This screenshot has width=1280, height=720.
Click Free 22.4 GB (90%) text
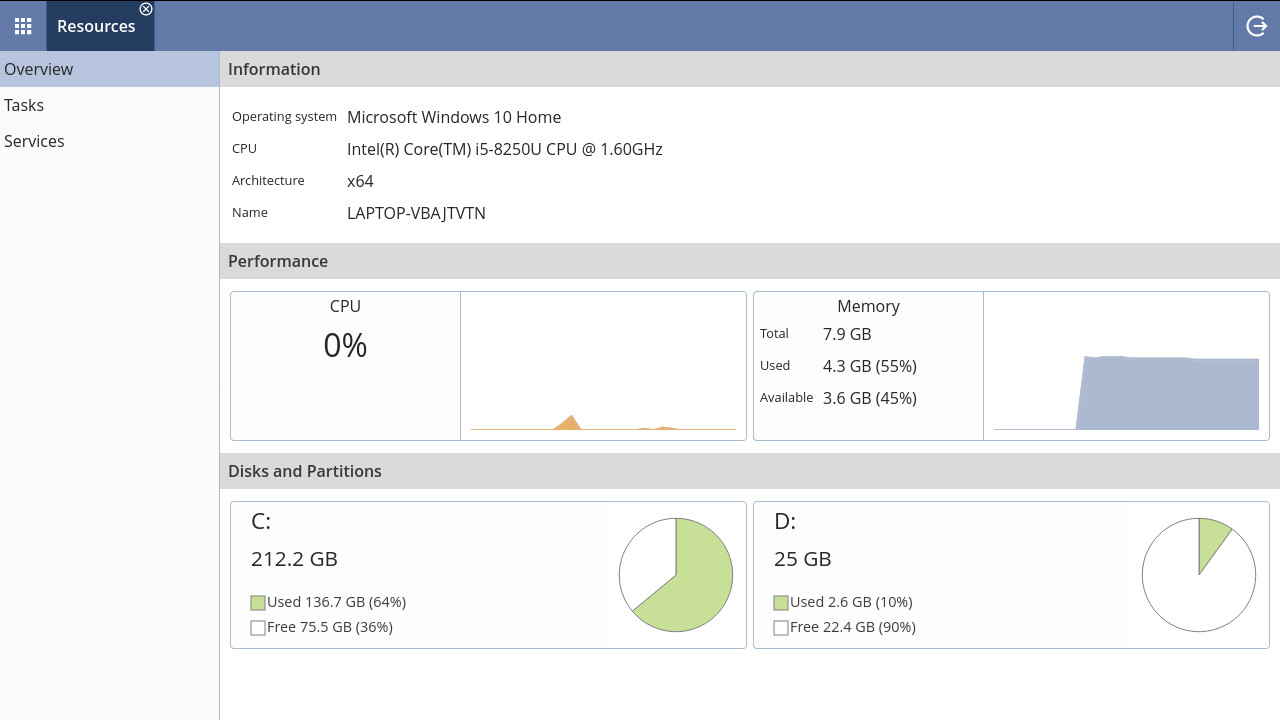tap(853, 627)
